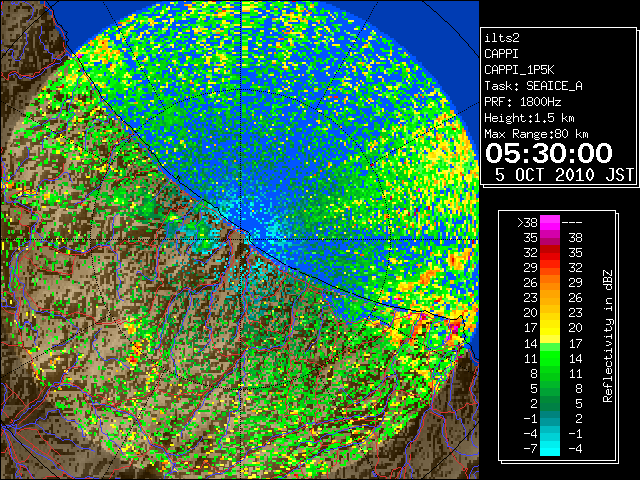Pick the bright green band in the dBZ legend
This screenshot has width=640, height=480.
coord(550,358)
